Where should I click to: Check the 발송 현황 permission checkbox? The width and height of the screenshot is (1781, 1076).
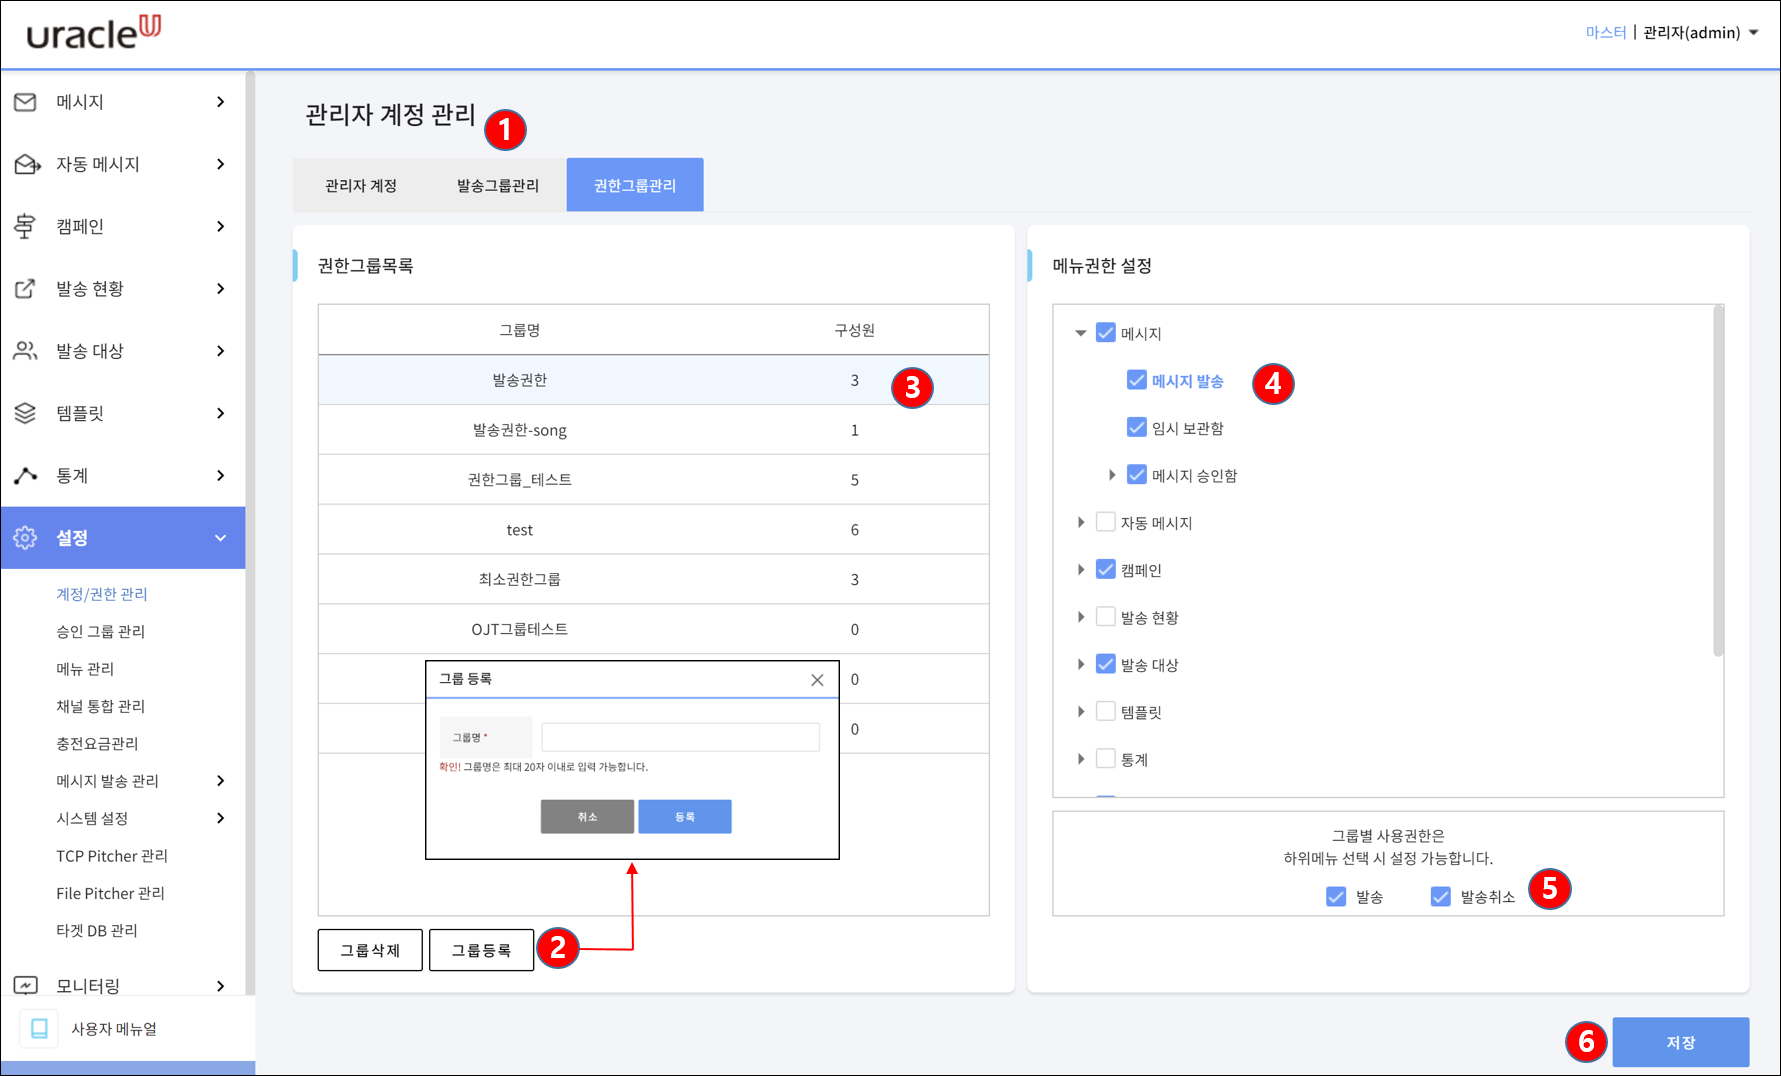click(1106, 617)
